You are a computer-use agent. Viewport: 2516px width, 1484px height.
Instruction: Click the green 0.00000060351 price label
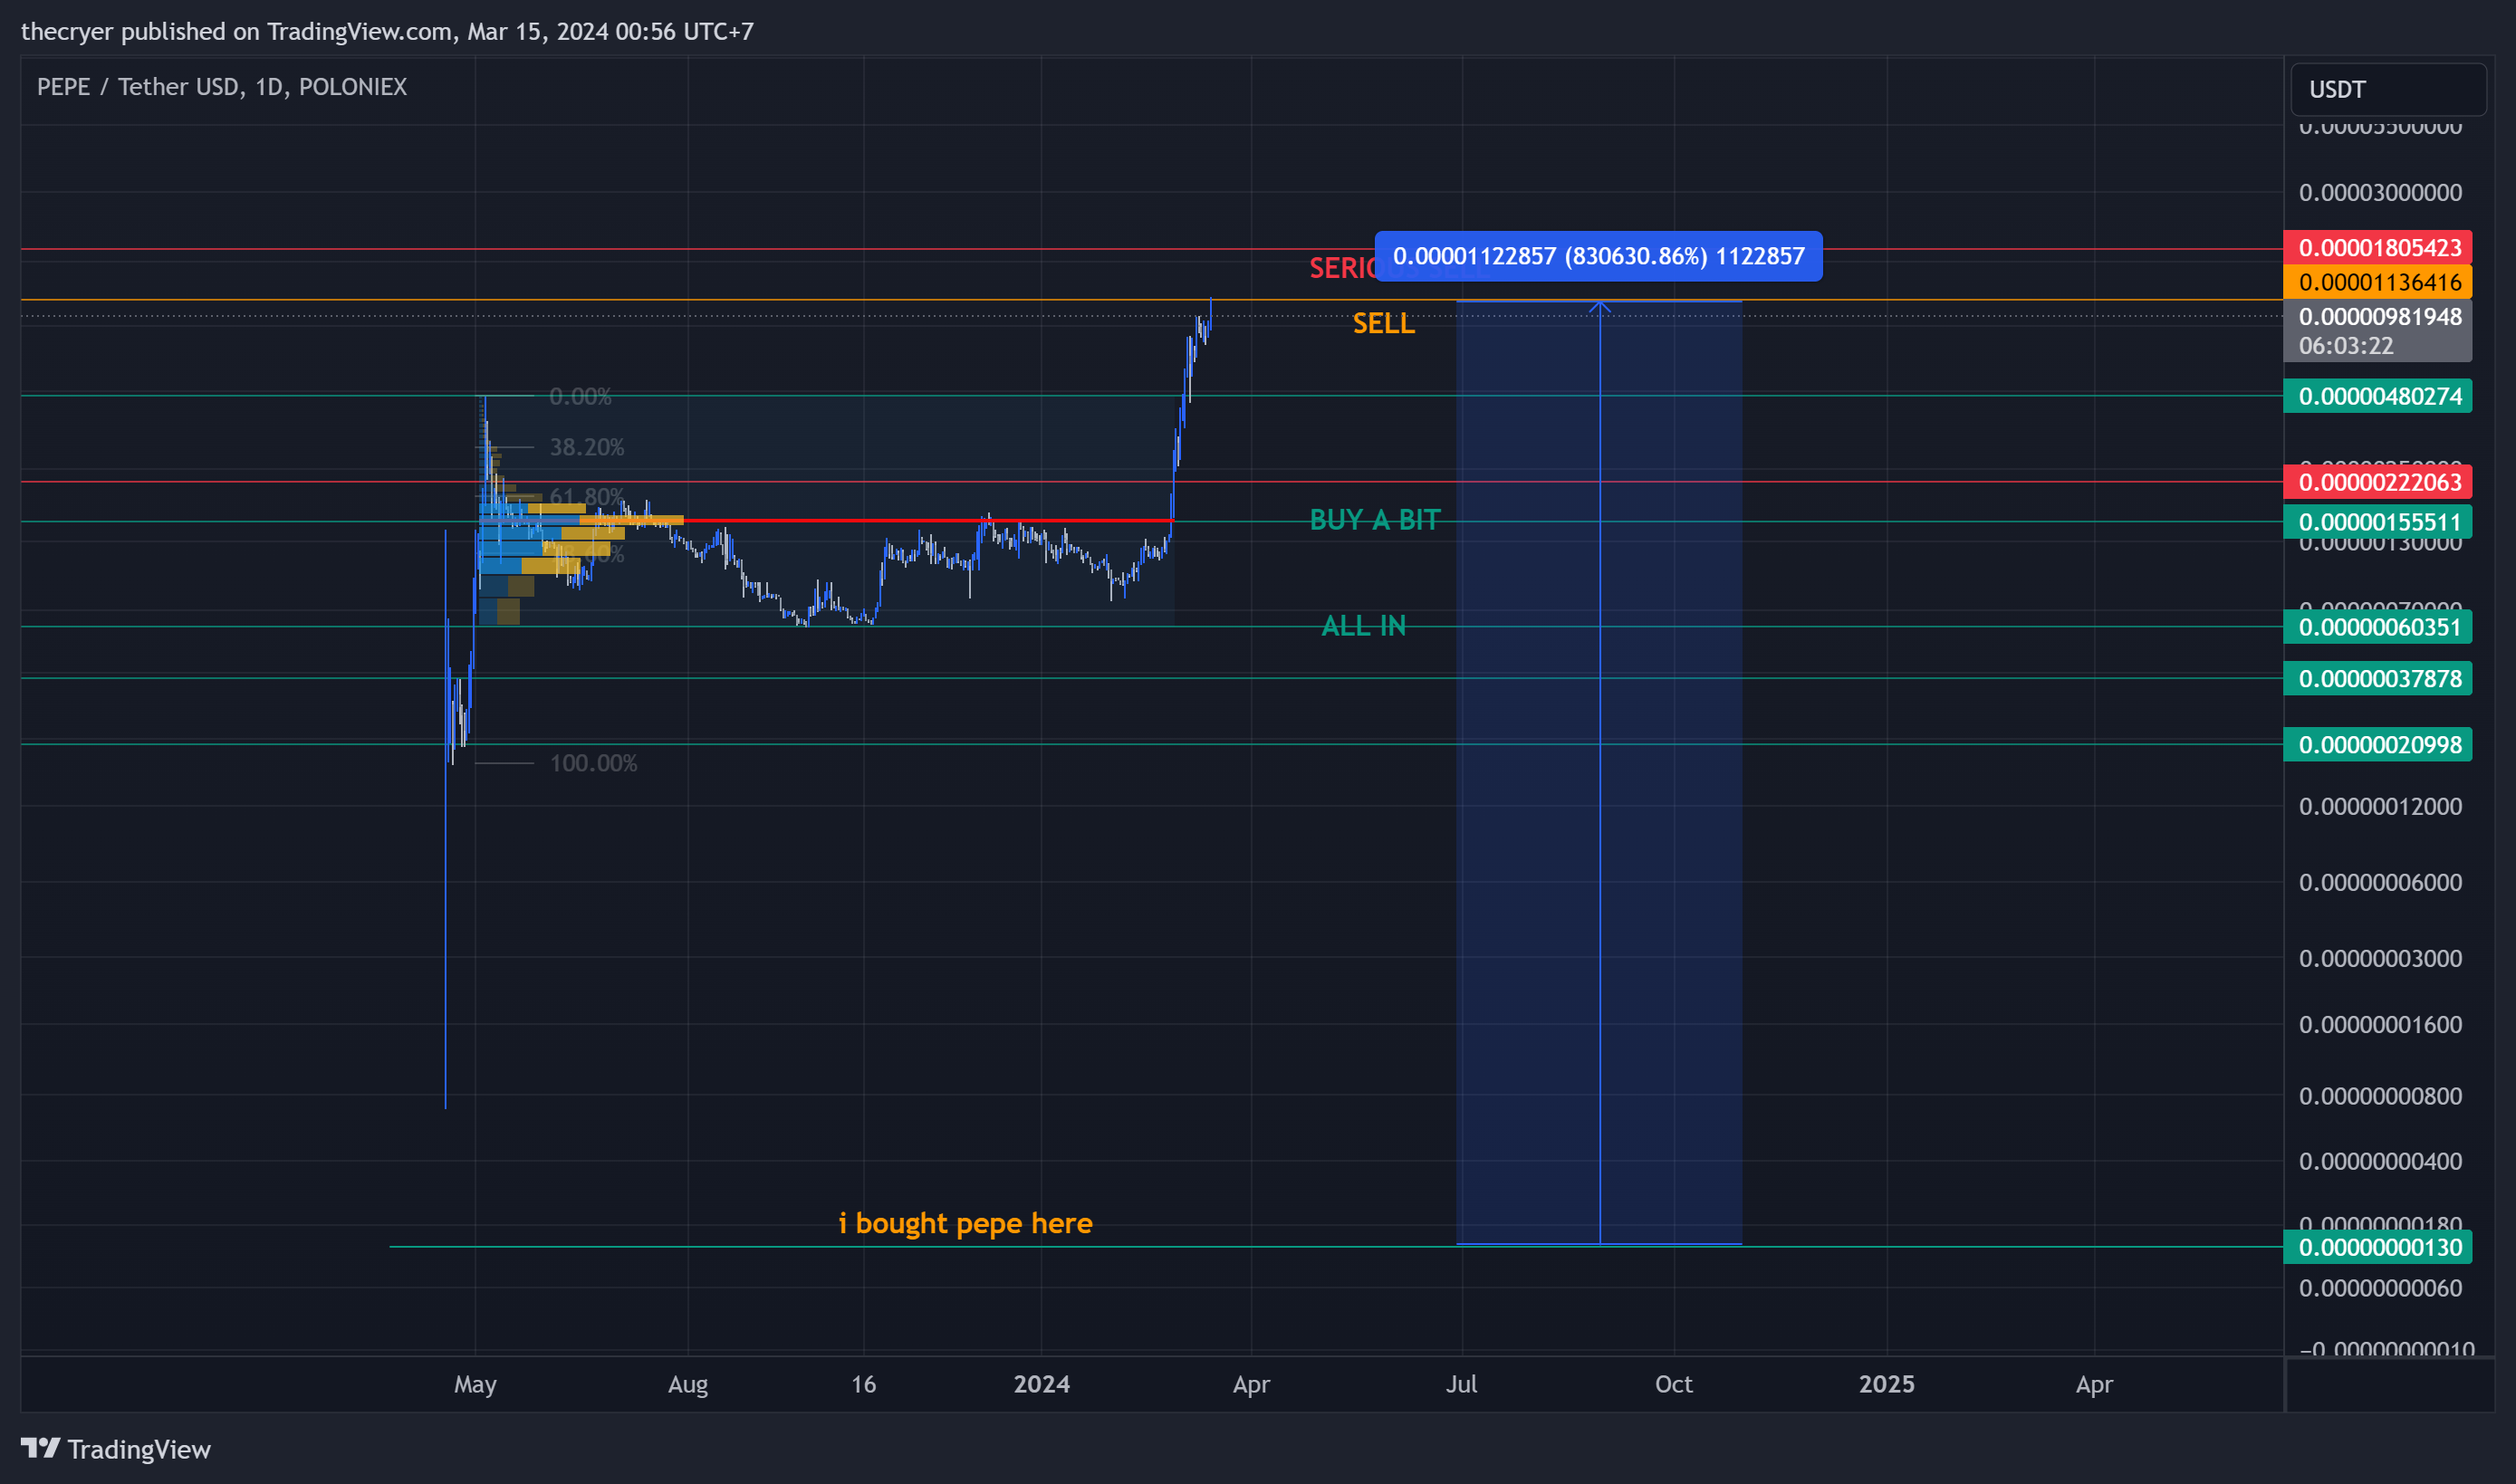click(2378, 627)
